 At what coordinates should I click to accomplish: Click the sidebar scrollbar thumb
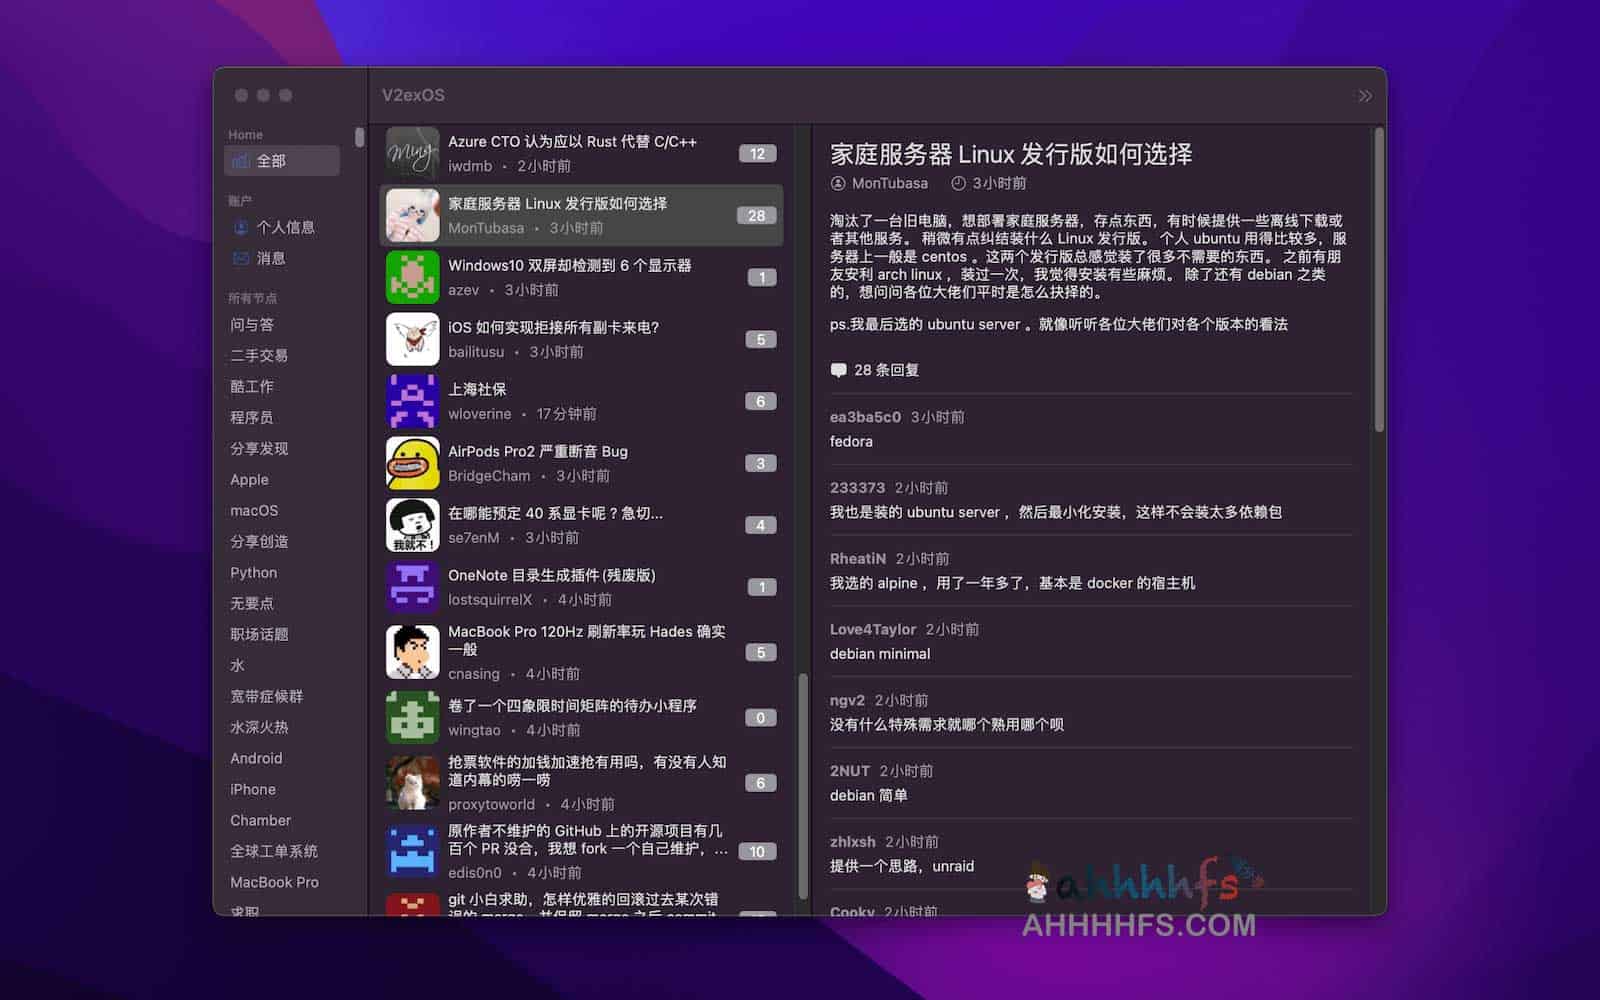pyautogui.click(x=360, y=137)
